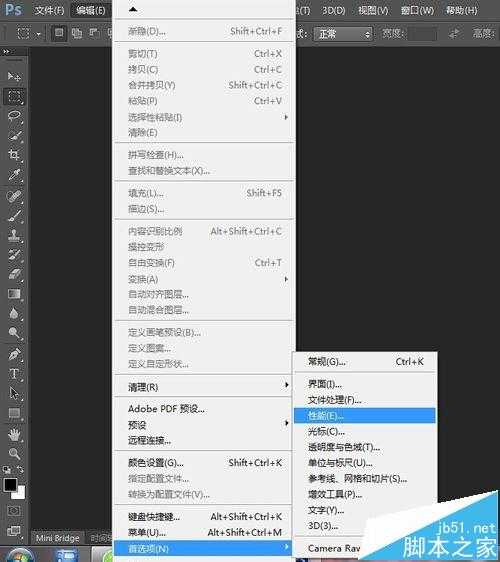
Task: Select the Quick Selection tool
Action: tap(14, 136)
